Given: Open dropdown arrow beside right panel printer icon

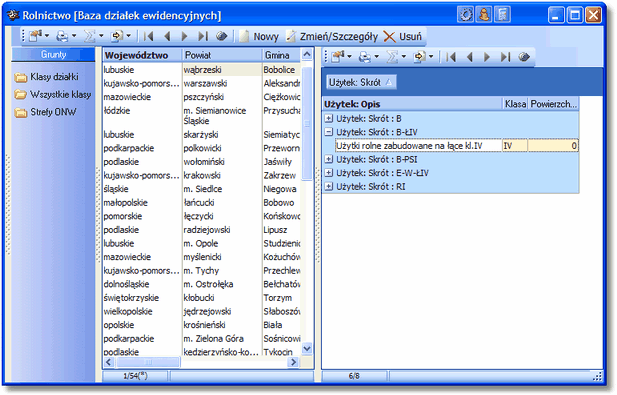Looking at the screenshot, I should (377, 57).
